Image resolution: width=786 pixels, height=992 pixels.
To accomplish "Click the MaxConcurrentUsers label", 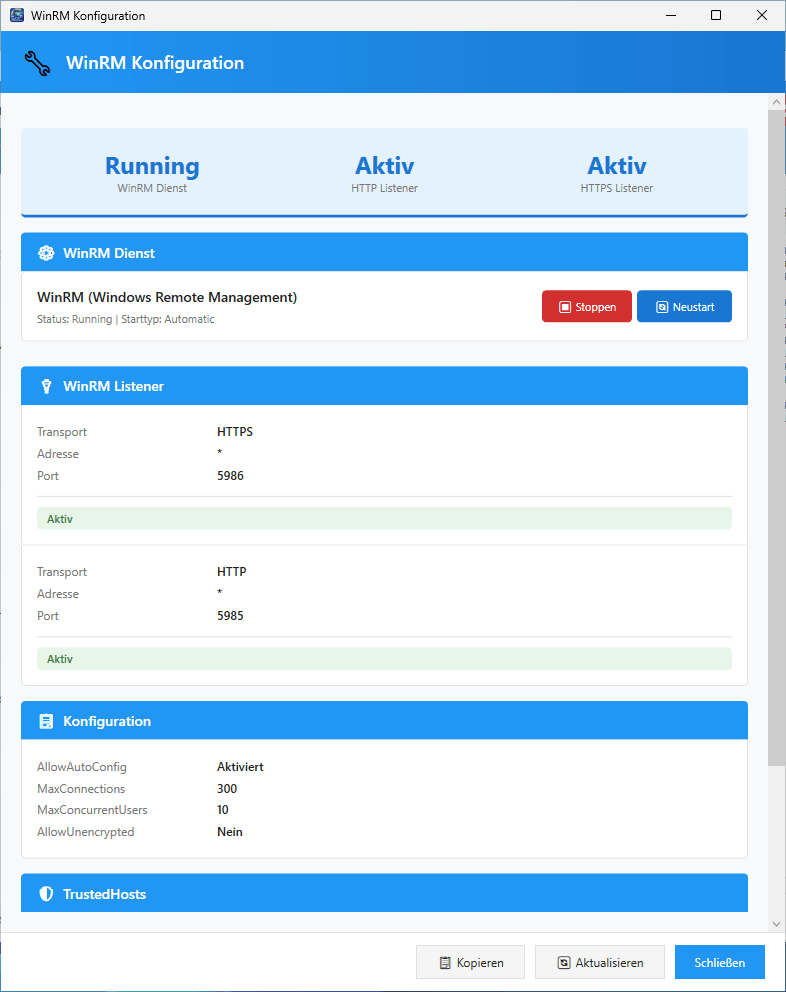I will (x=92, y=810).
